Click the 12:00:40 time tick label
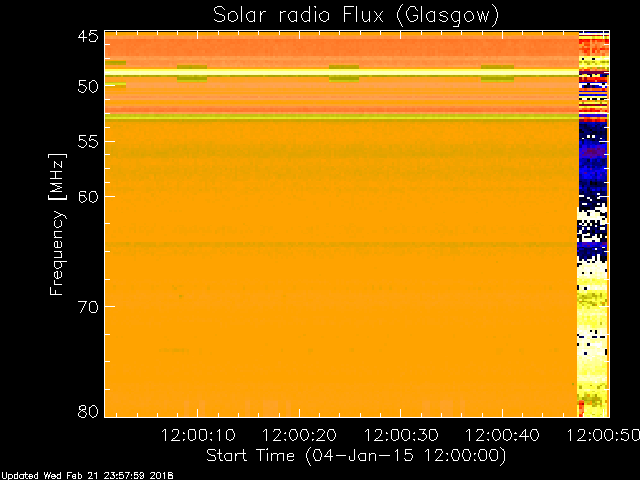The height and width of the screenshot is (480, 640). point(502,435)
